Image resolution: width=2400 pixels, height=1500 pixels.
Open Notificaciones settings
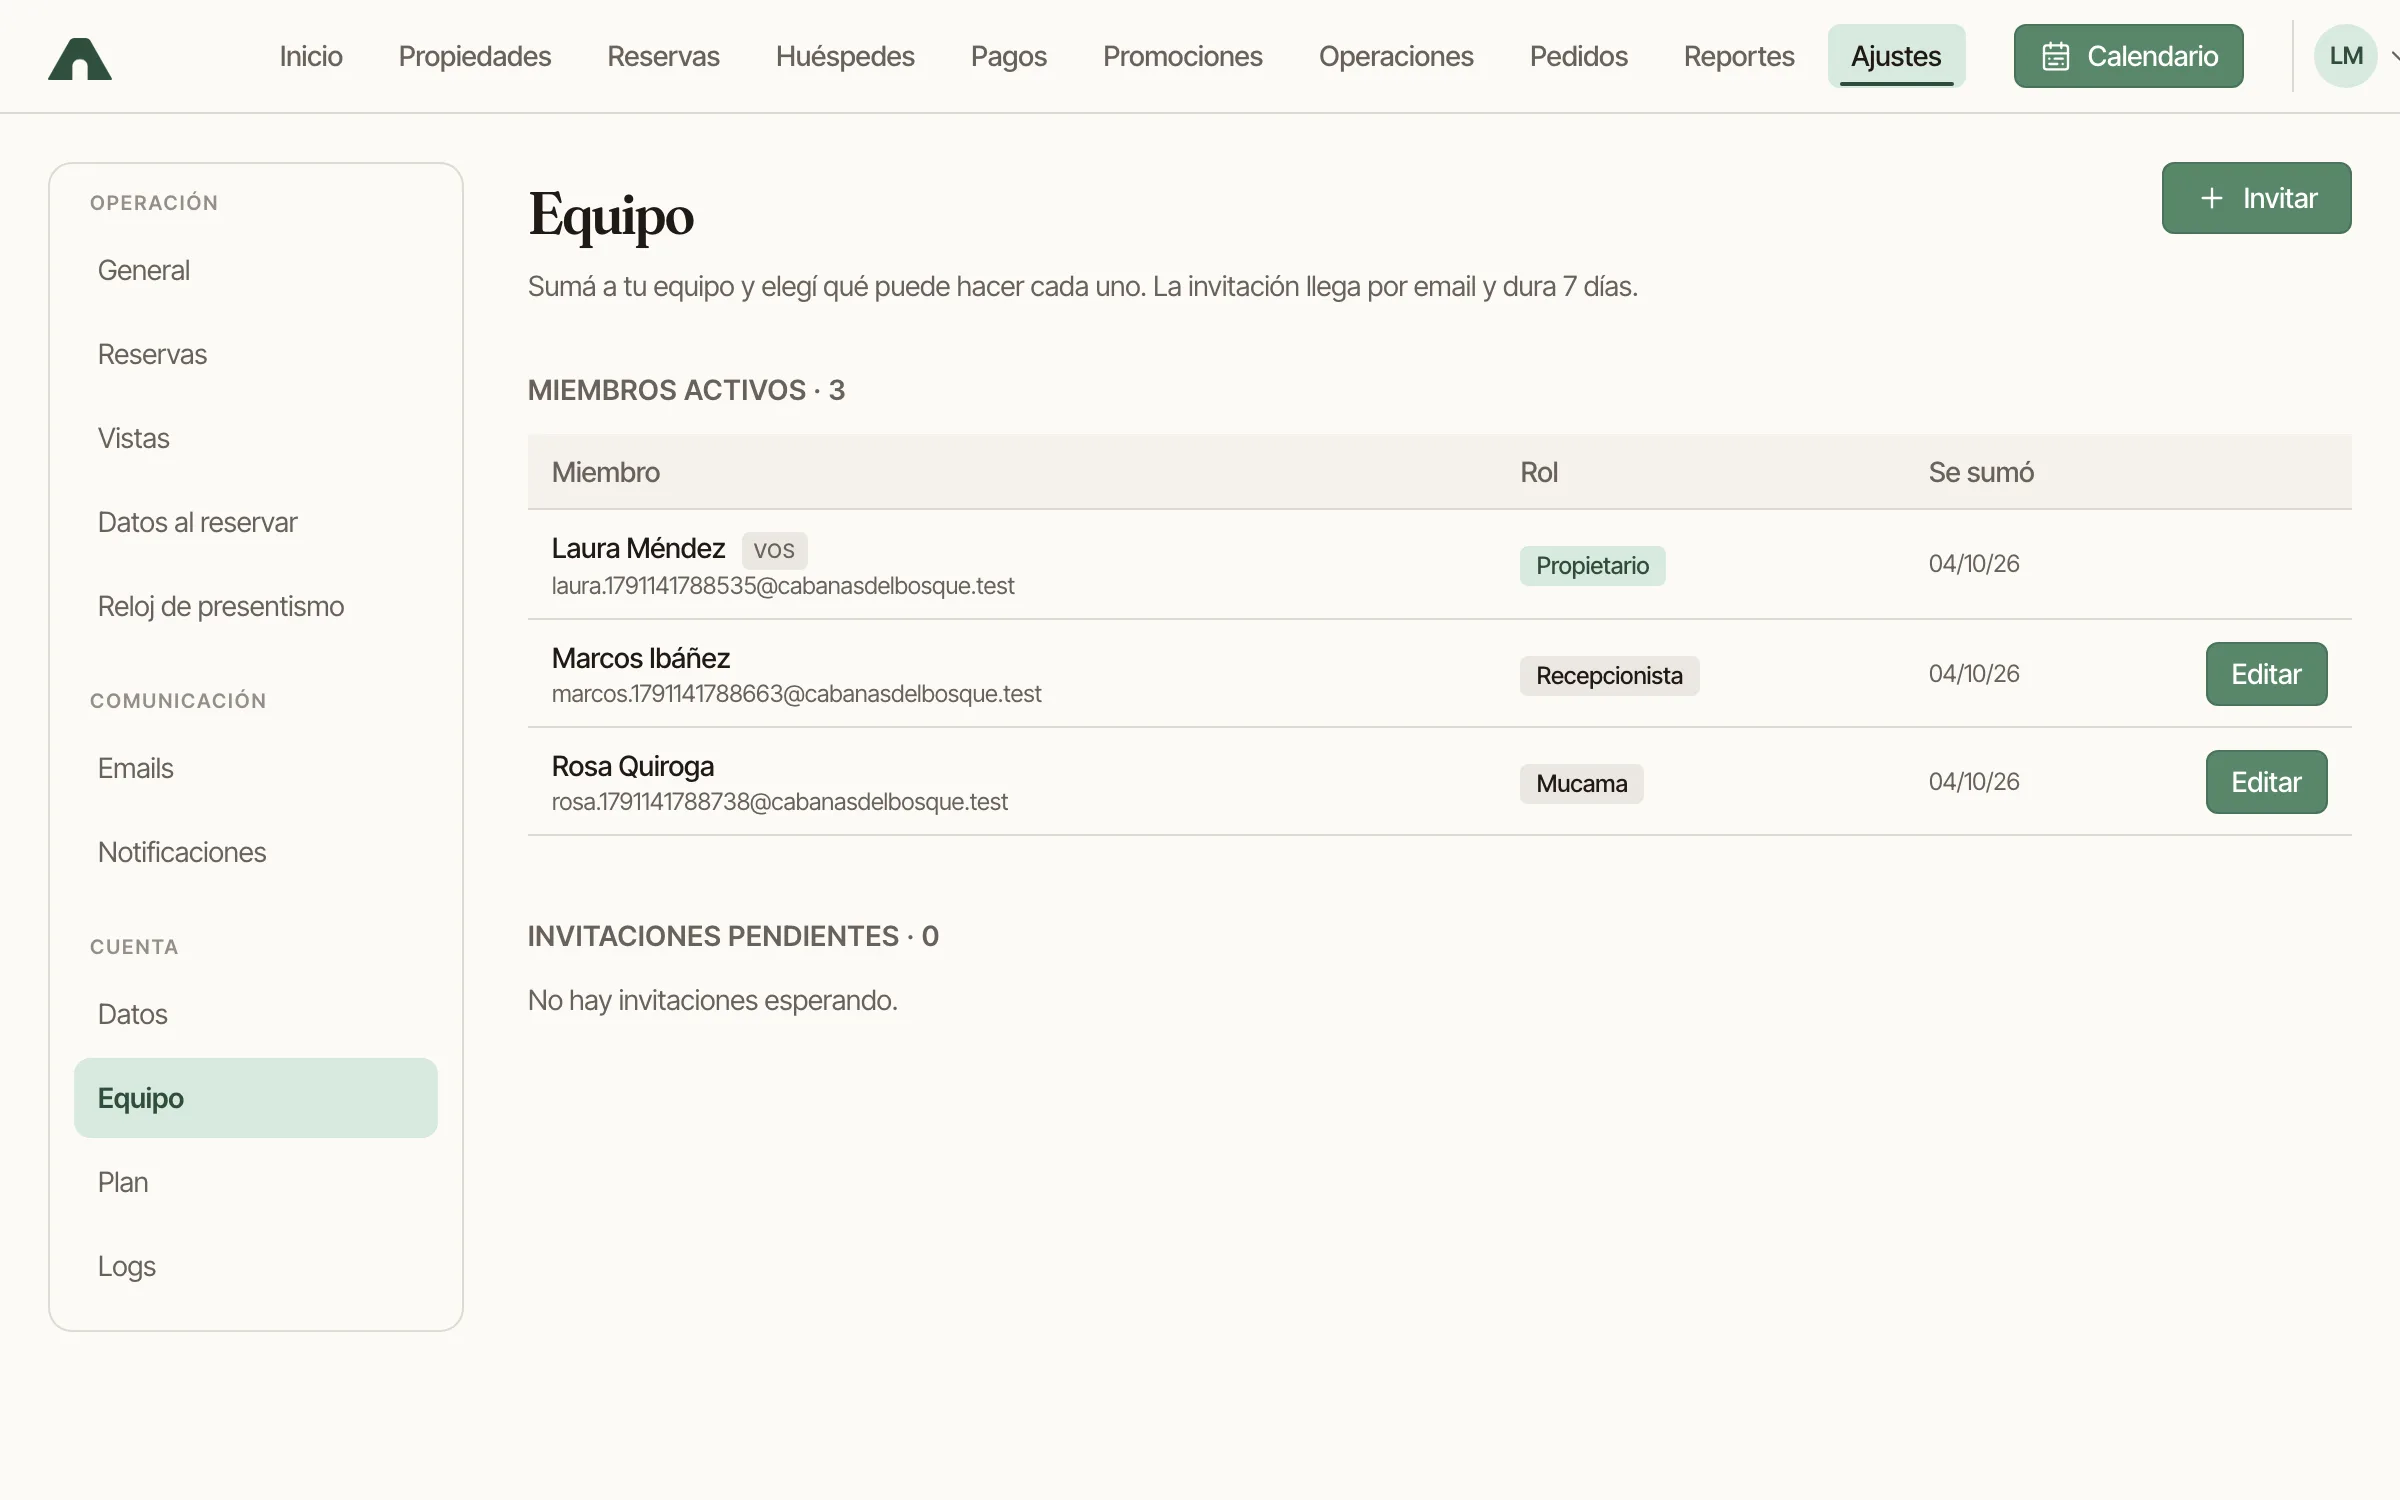(256, 852)
